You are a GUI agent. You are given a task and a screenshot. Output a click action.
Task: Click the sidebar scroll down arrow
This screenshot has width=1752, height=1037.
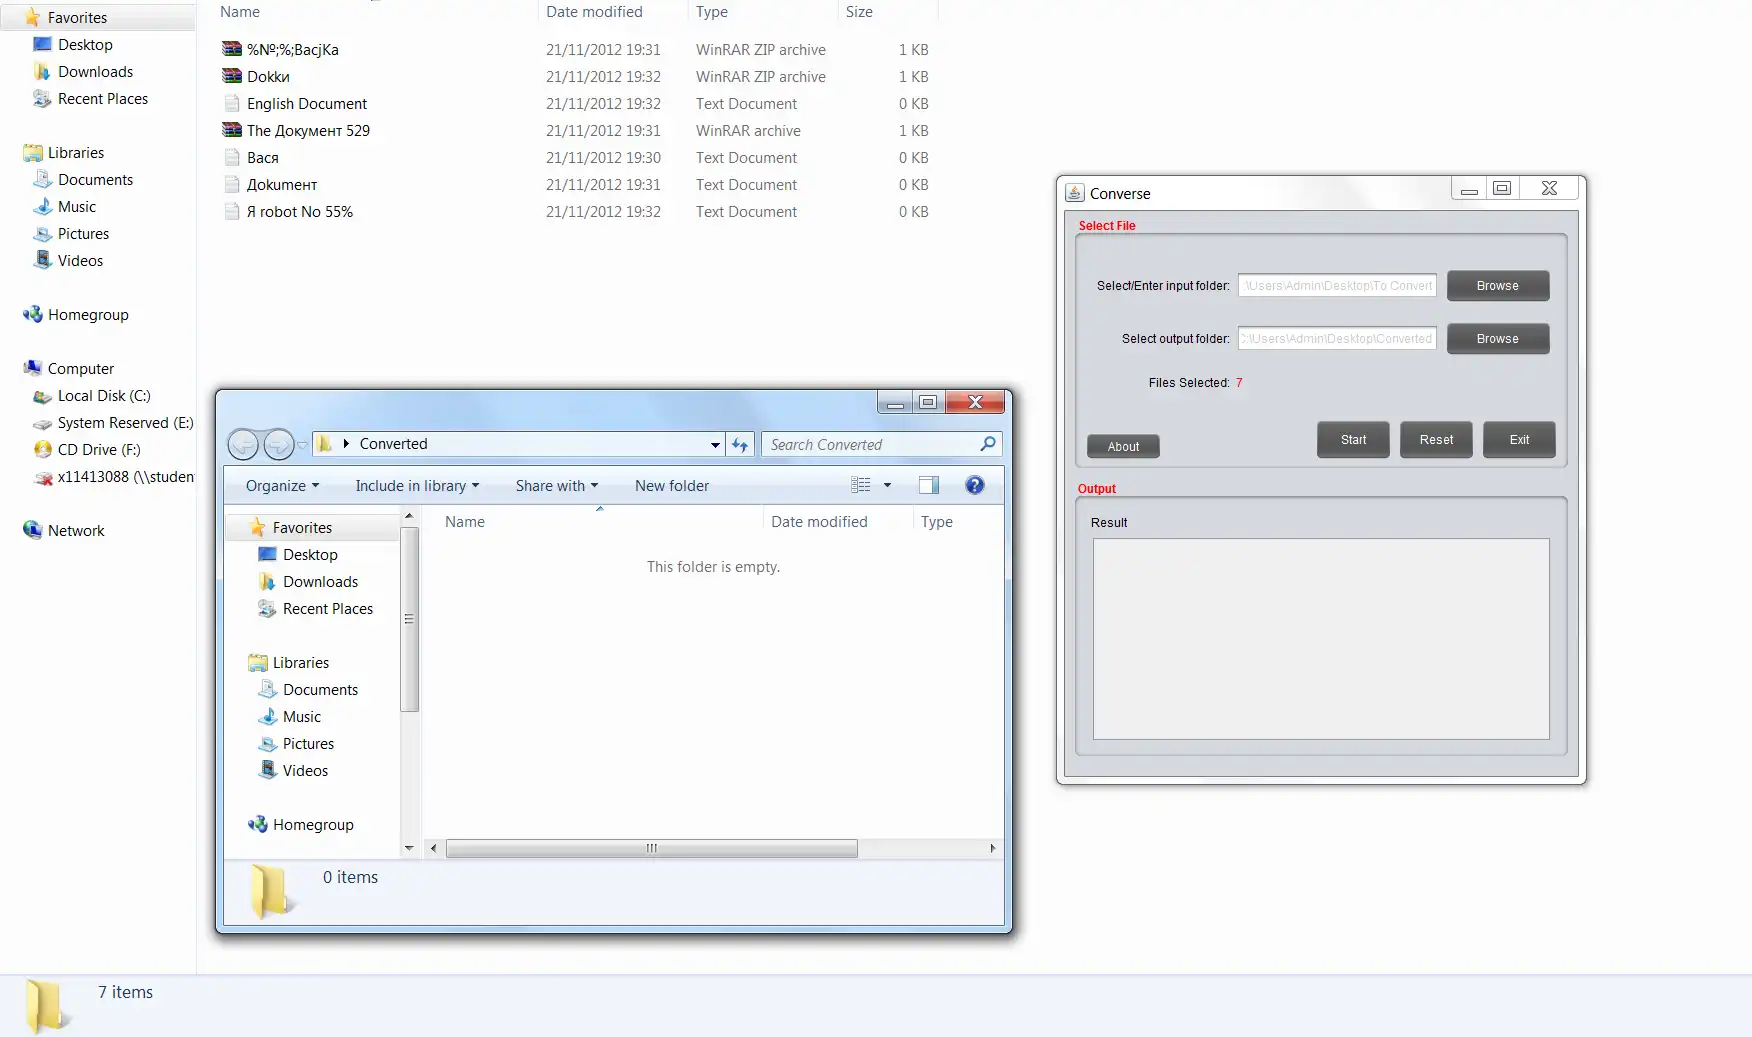point(409,848)
